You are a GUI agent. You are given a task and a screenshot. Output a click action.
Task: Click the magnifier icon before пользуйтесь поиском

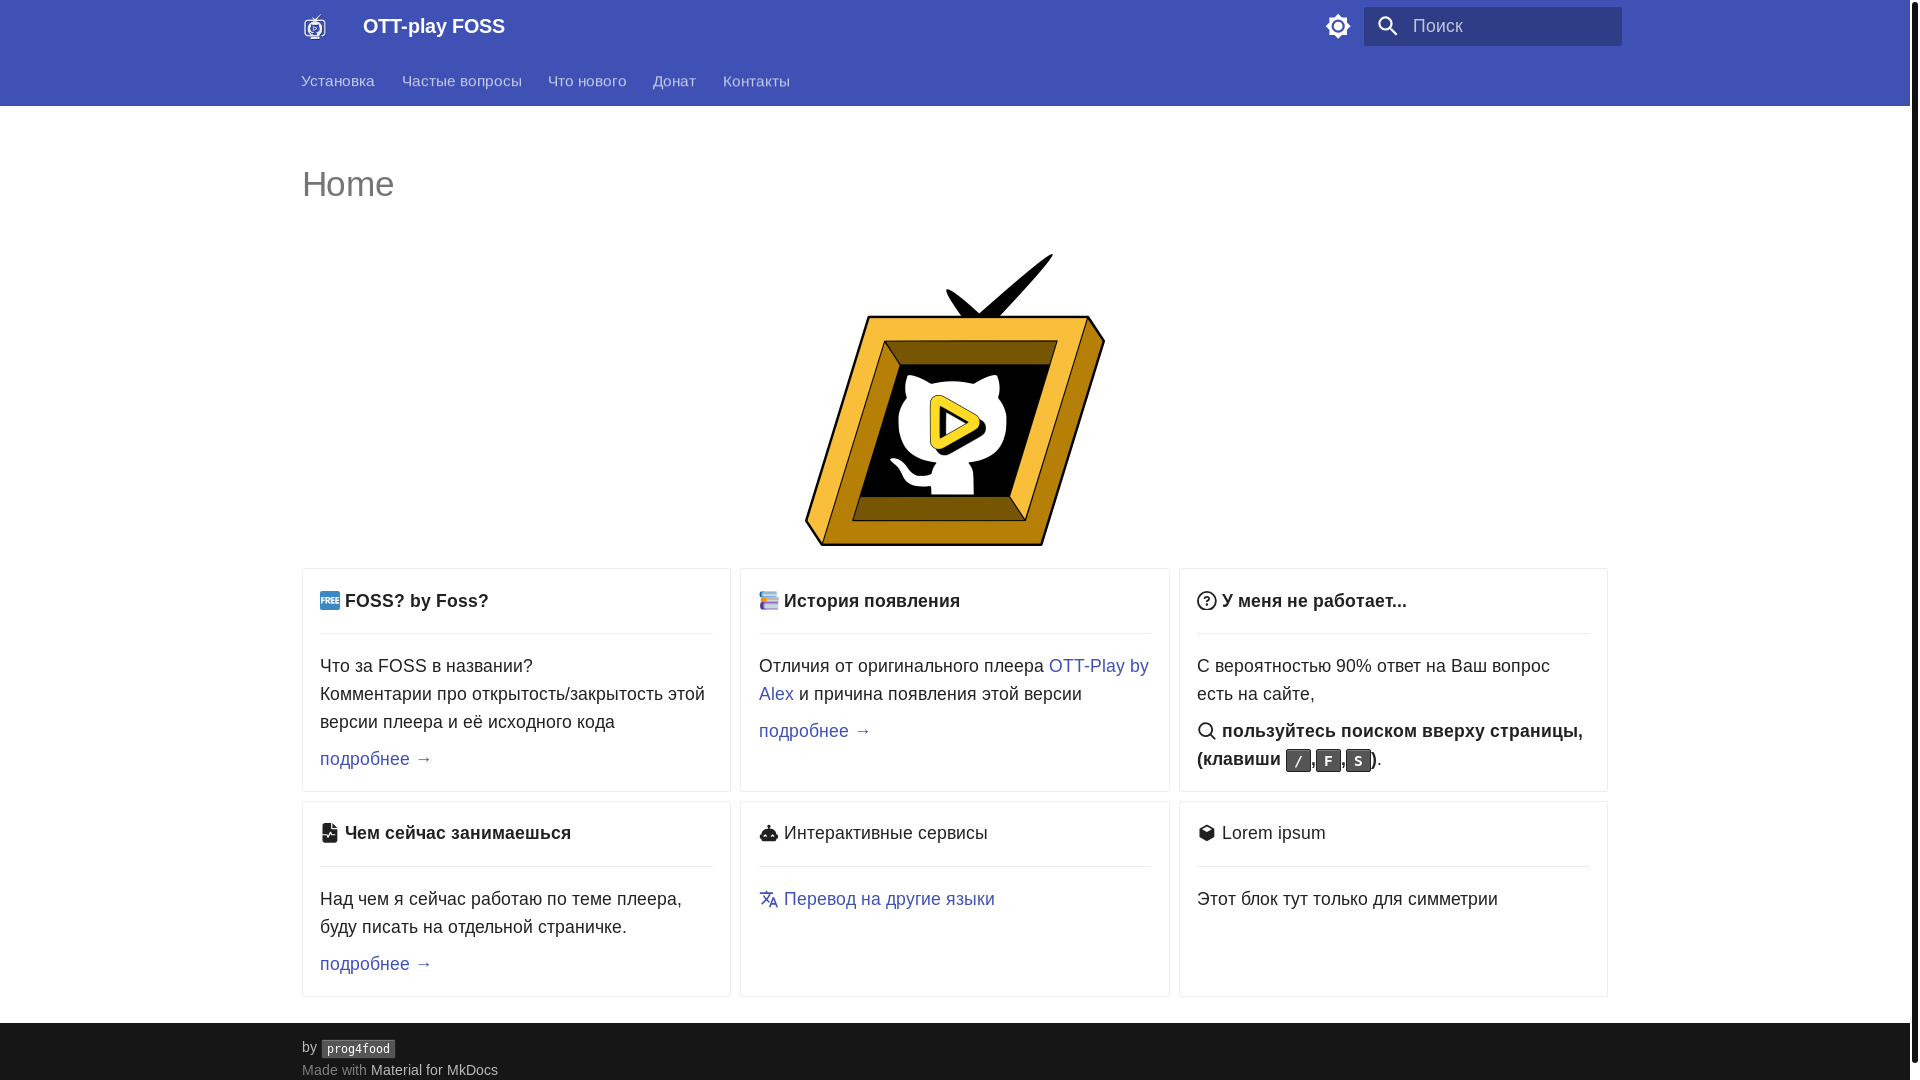point(1207,731)
